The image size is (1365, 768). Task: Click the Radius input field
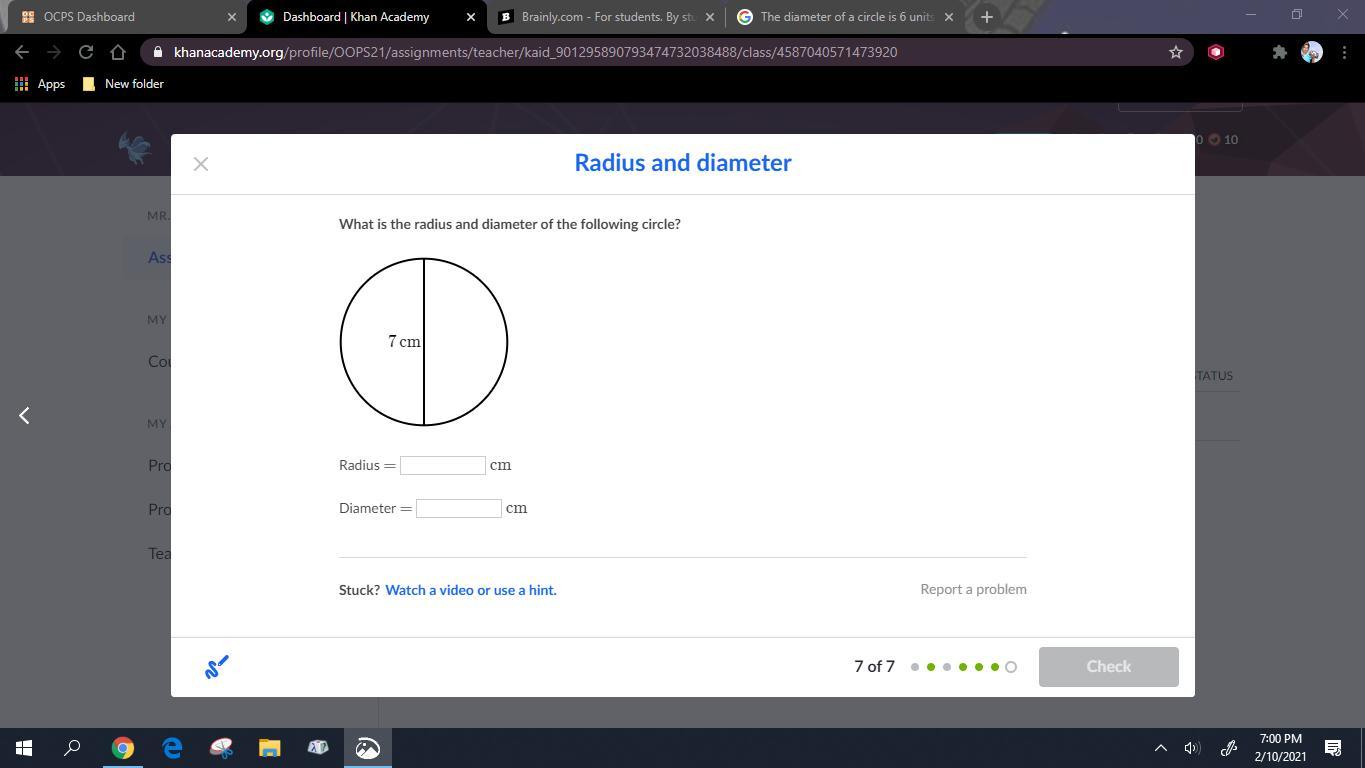coord(443,465)
